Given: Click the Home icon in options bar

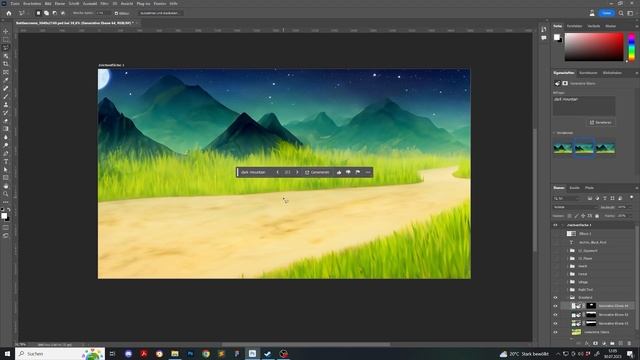Looking at the screenshot, I should pyautogui.click(x=9, y=13).
